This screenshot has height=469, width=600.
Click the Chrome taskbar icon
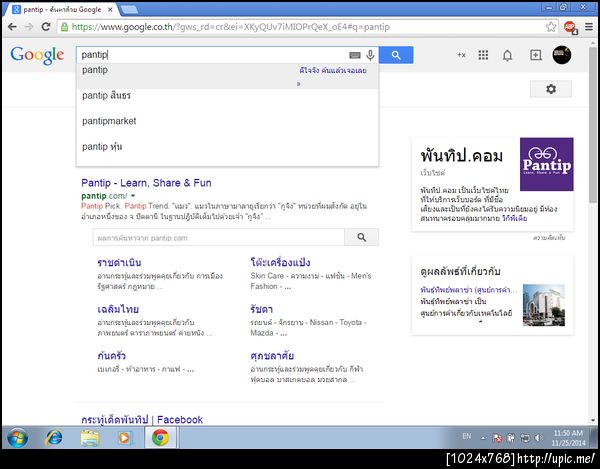[160, 438]
